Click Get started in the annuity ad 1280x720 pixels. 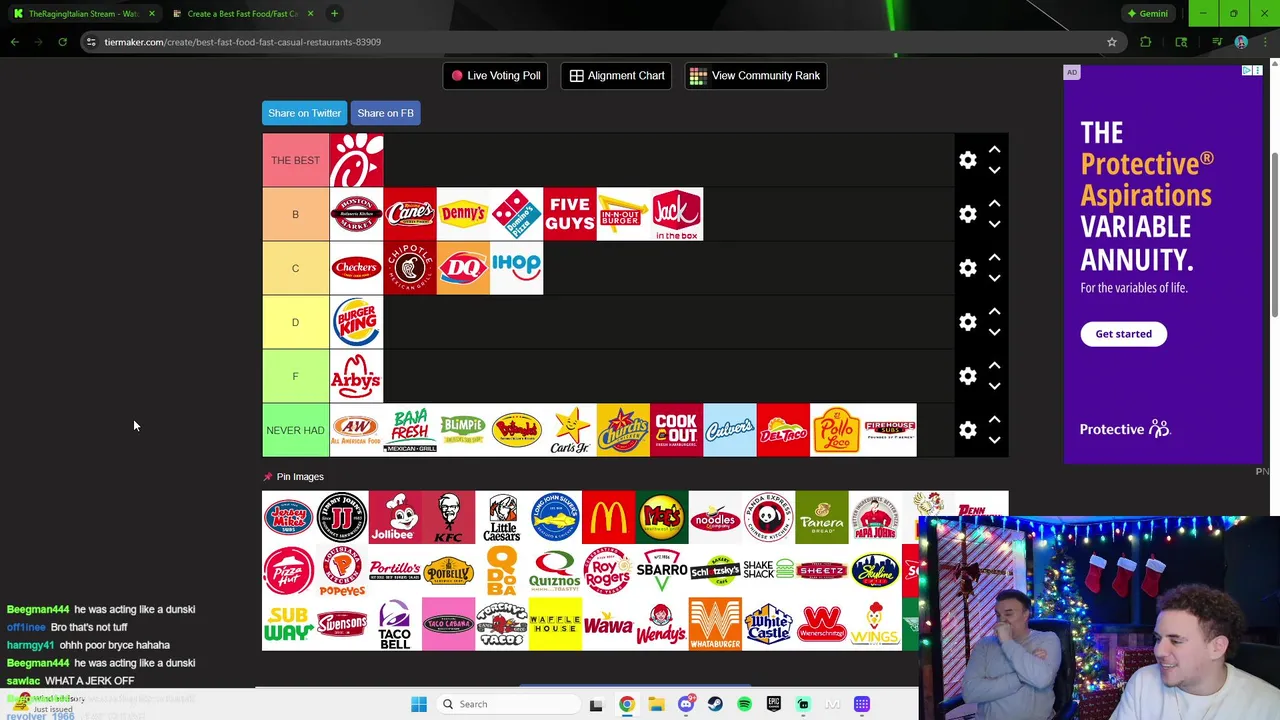(x=1123, y=334)
